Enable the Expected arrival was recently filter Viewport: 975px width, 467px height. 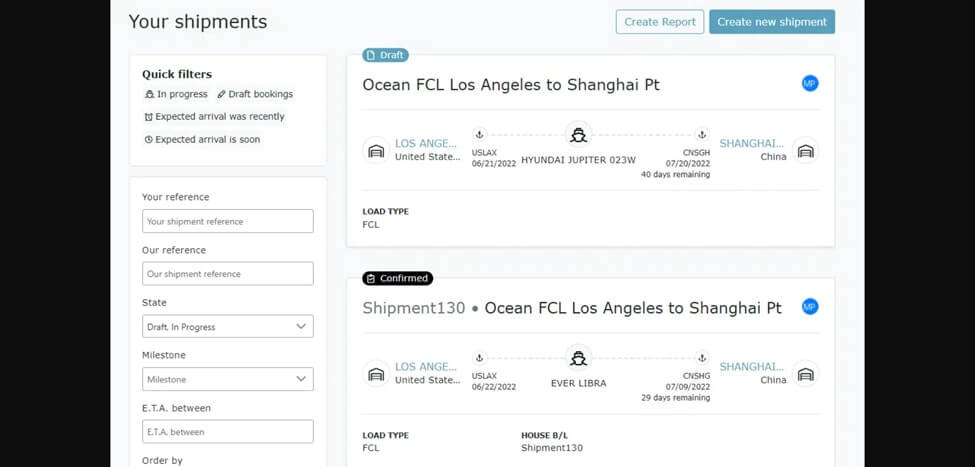(214, 117)
